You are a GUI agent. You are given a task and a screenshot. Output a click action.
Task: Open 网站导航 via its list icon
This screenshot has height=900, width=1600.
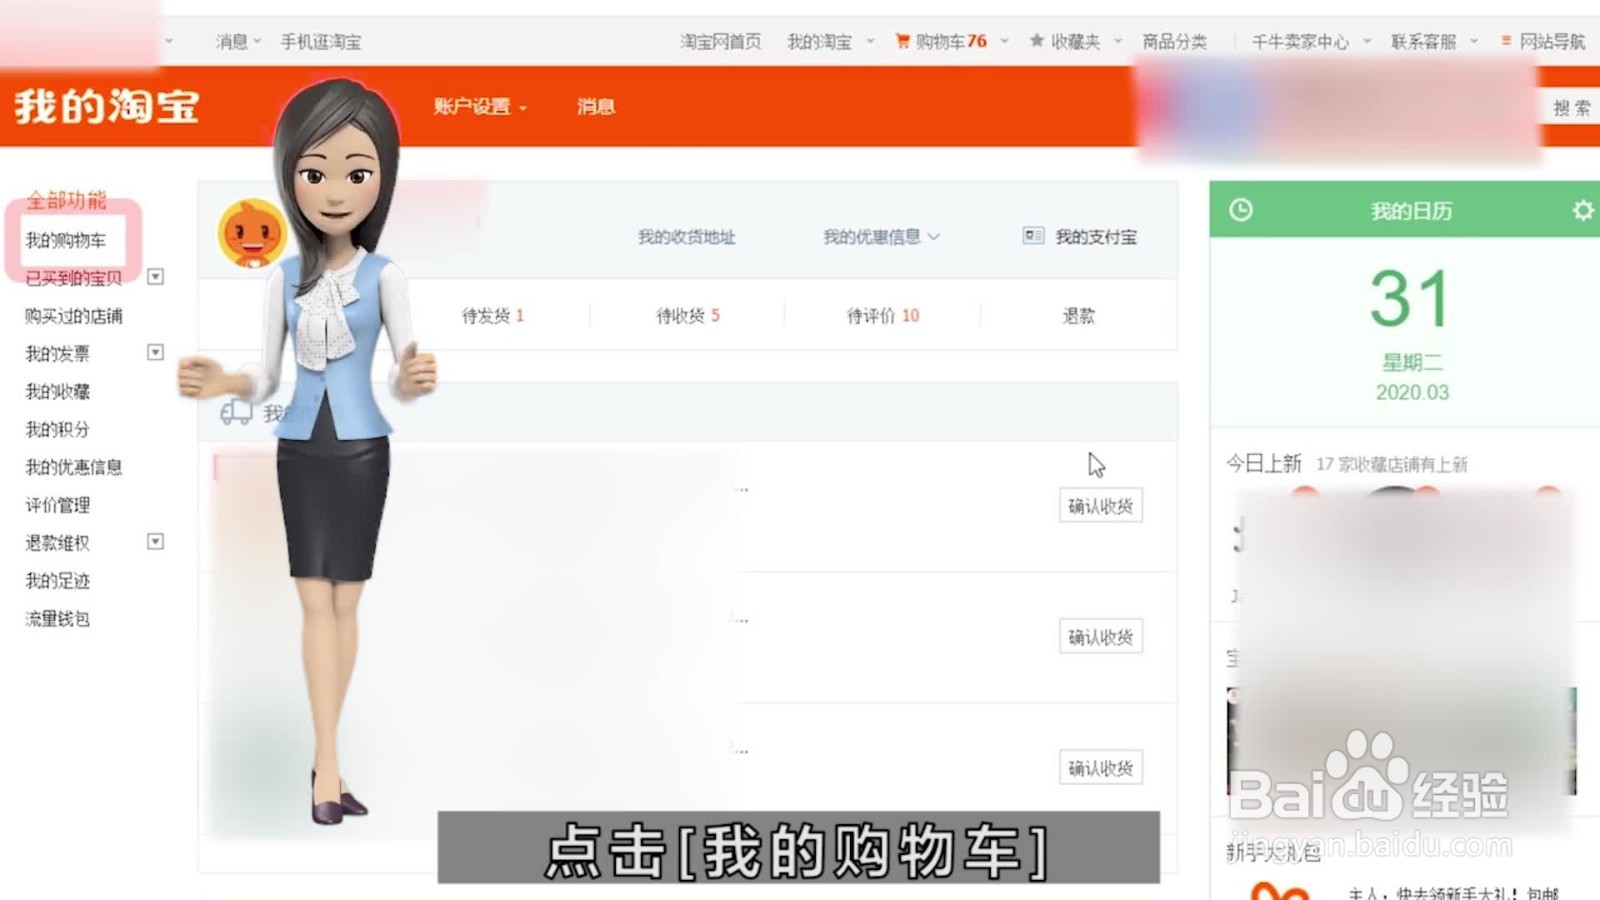[1504, 41]
